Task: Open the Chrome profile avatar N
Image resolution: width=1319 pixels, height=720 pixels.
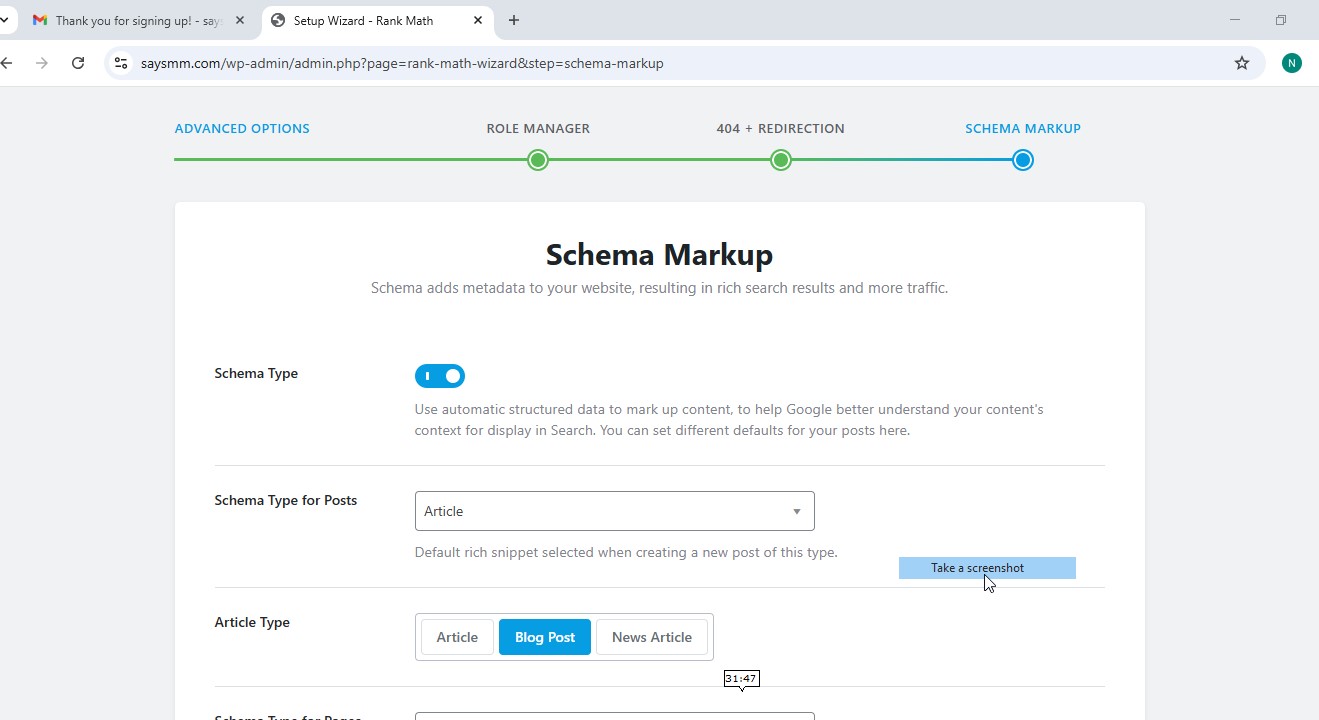Action: pos(1292,63)
